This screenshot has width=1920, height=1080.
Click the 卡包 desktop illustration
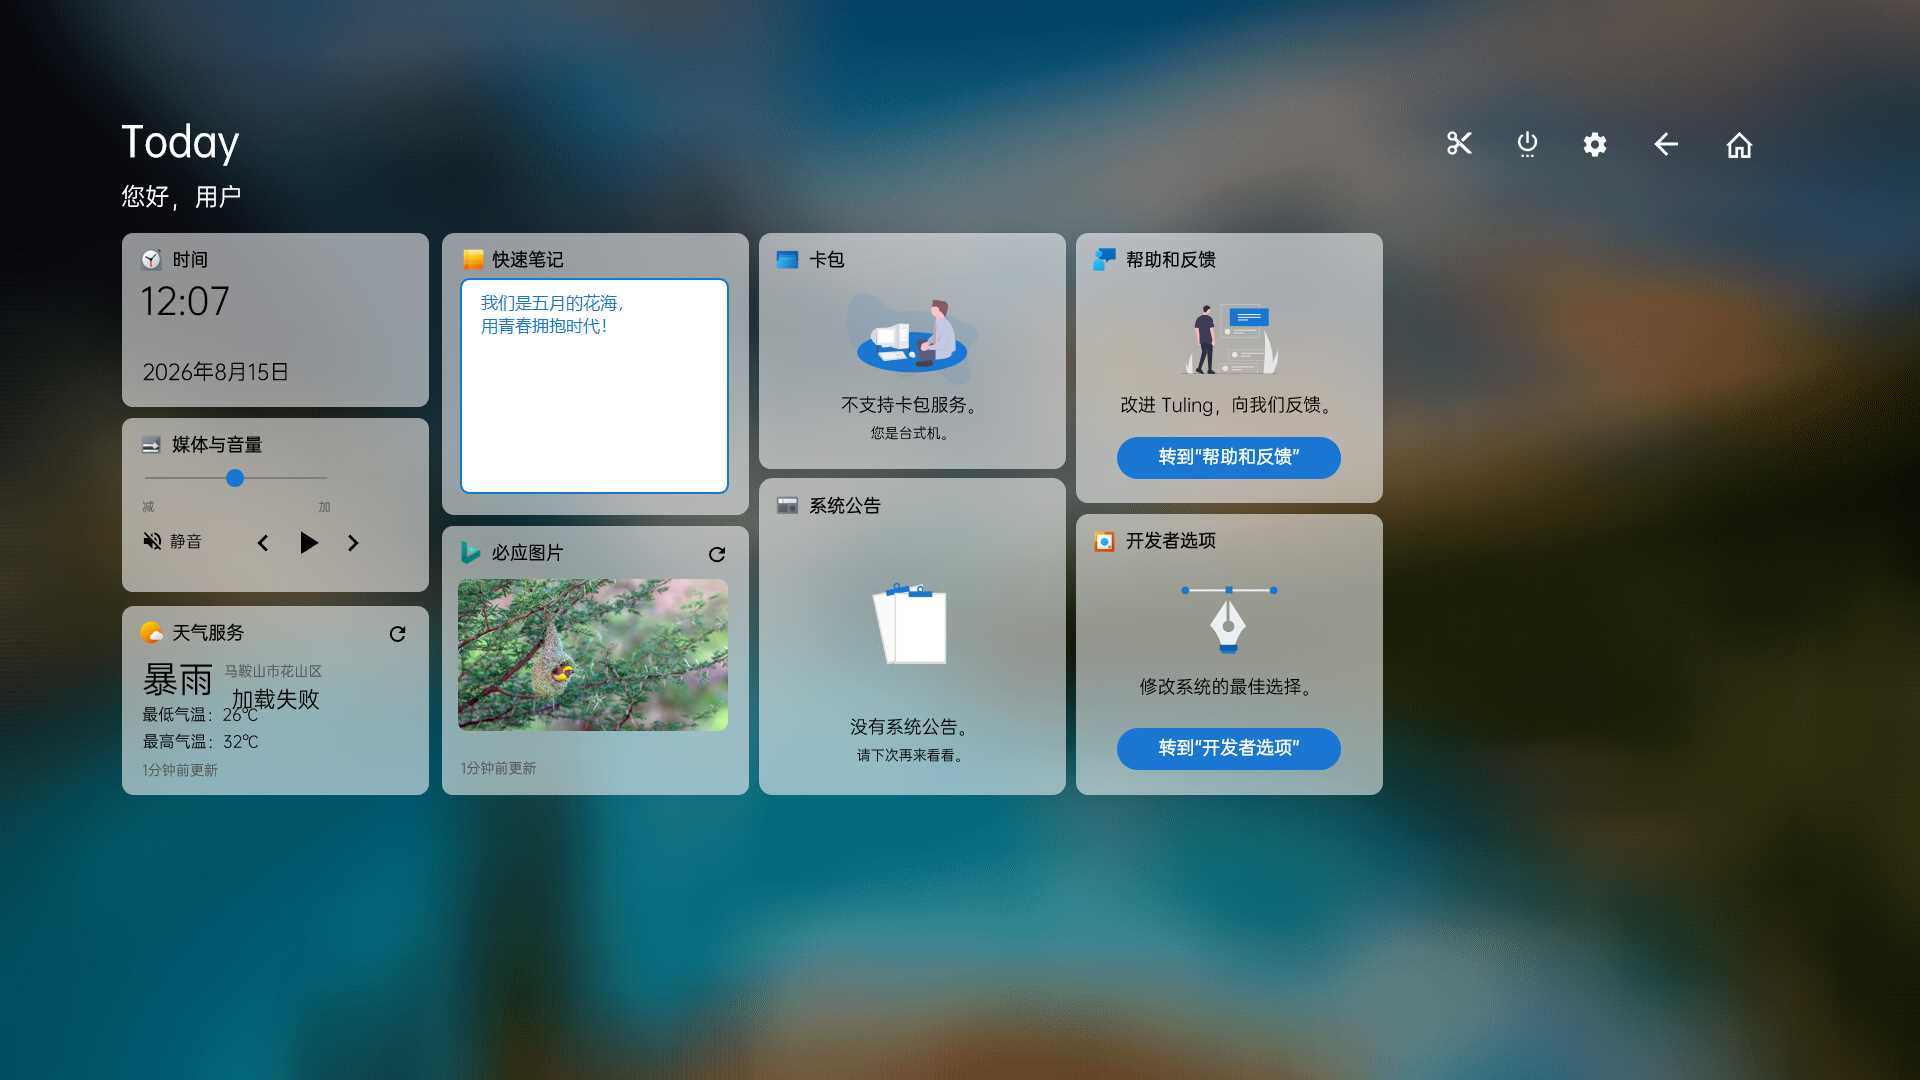[912, 338]
